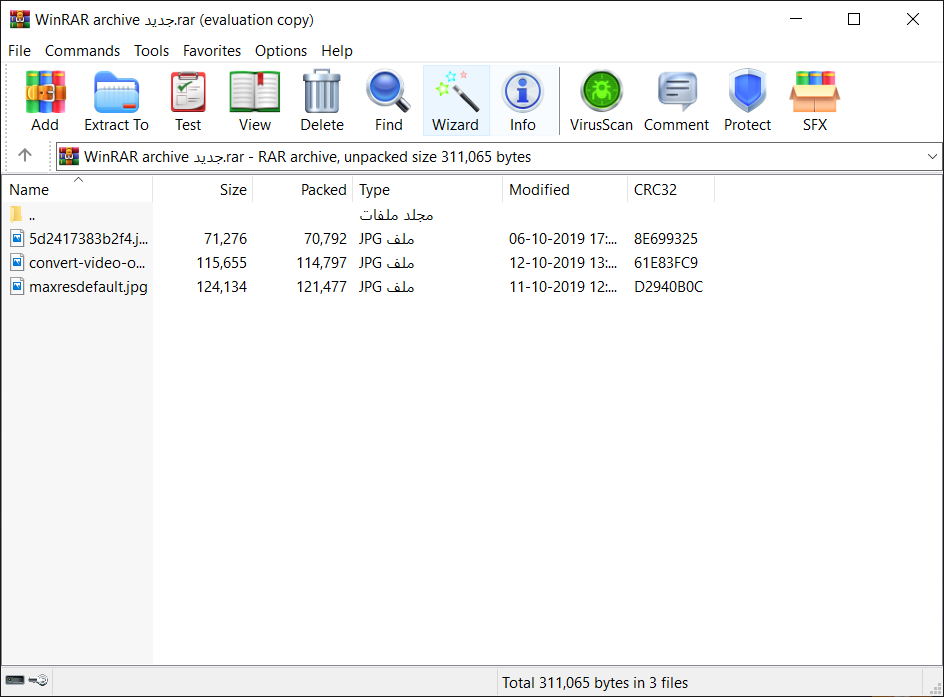This screenshot has height=697, width=944.
Task: Open the View book icon
Action: [x=255, y=91]
